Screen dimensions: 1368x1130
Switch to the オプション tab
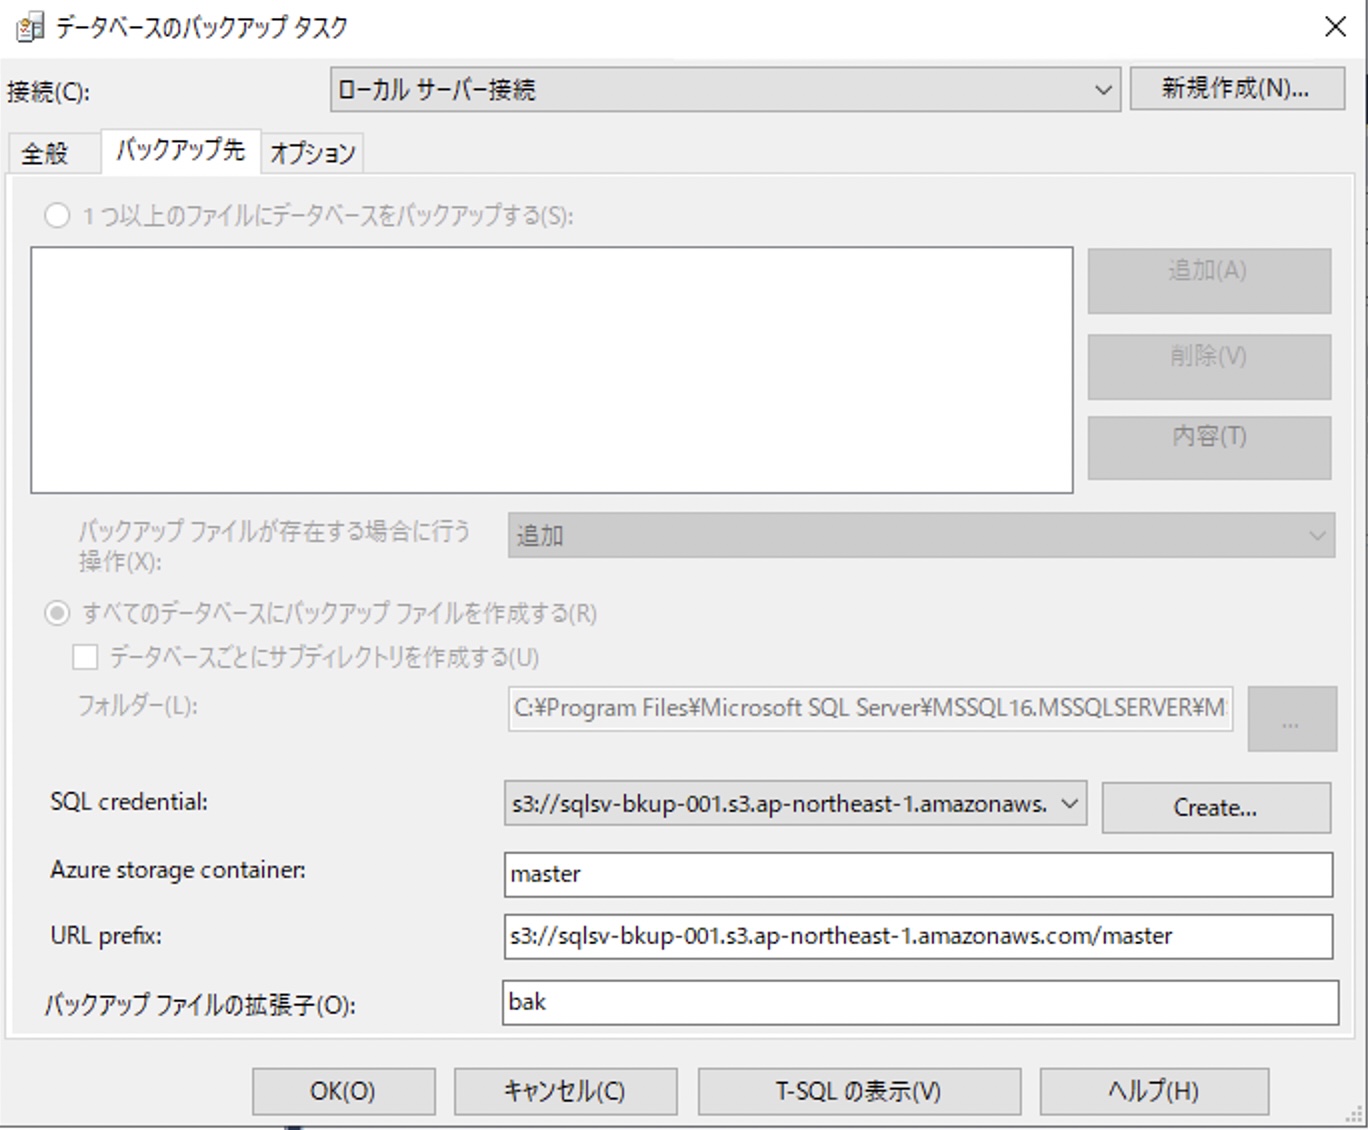point(312,153)
